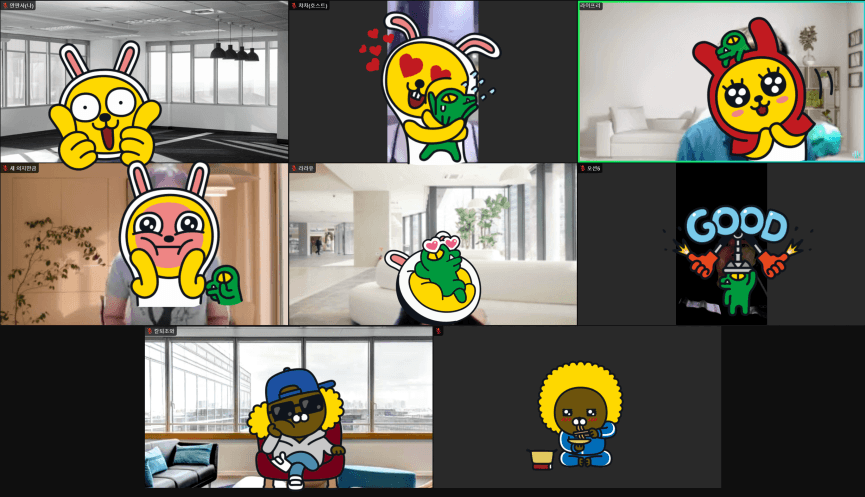This screenshot has height=497, width=865.
Task: Click the name label on the heart-glasses creature tile
Action: [x=306, y=168]
